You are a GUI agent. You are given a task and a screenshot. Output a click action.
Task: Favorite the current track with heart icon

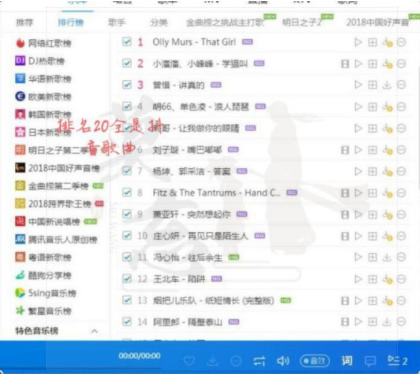[x=189, y=361]
